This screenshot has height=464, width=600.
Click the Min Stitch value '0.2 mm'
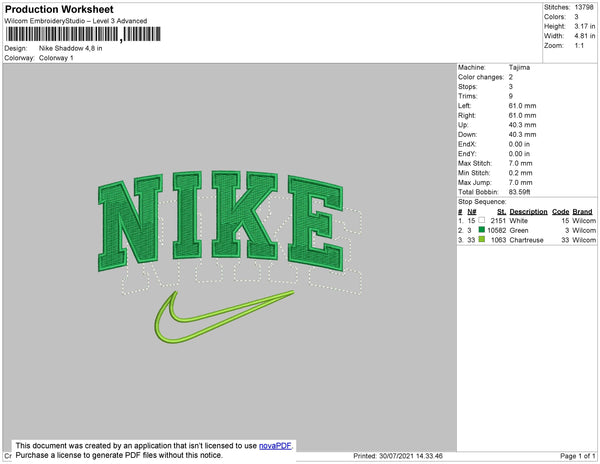point(520,173)
